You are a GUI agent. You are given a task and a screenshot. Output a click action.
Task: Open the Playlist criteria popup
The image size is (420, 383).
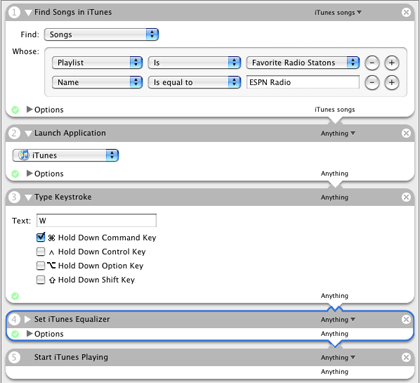click(x=97, y=63)
